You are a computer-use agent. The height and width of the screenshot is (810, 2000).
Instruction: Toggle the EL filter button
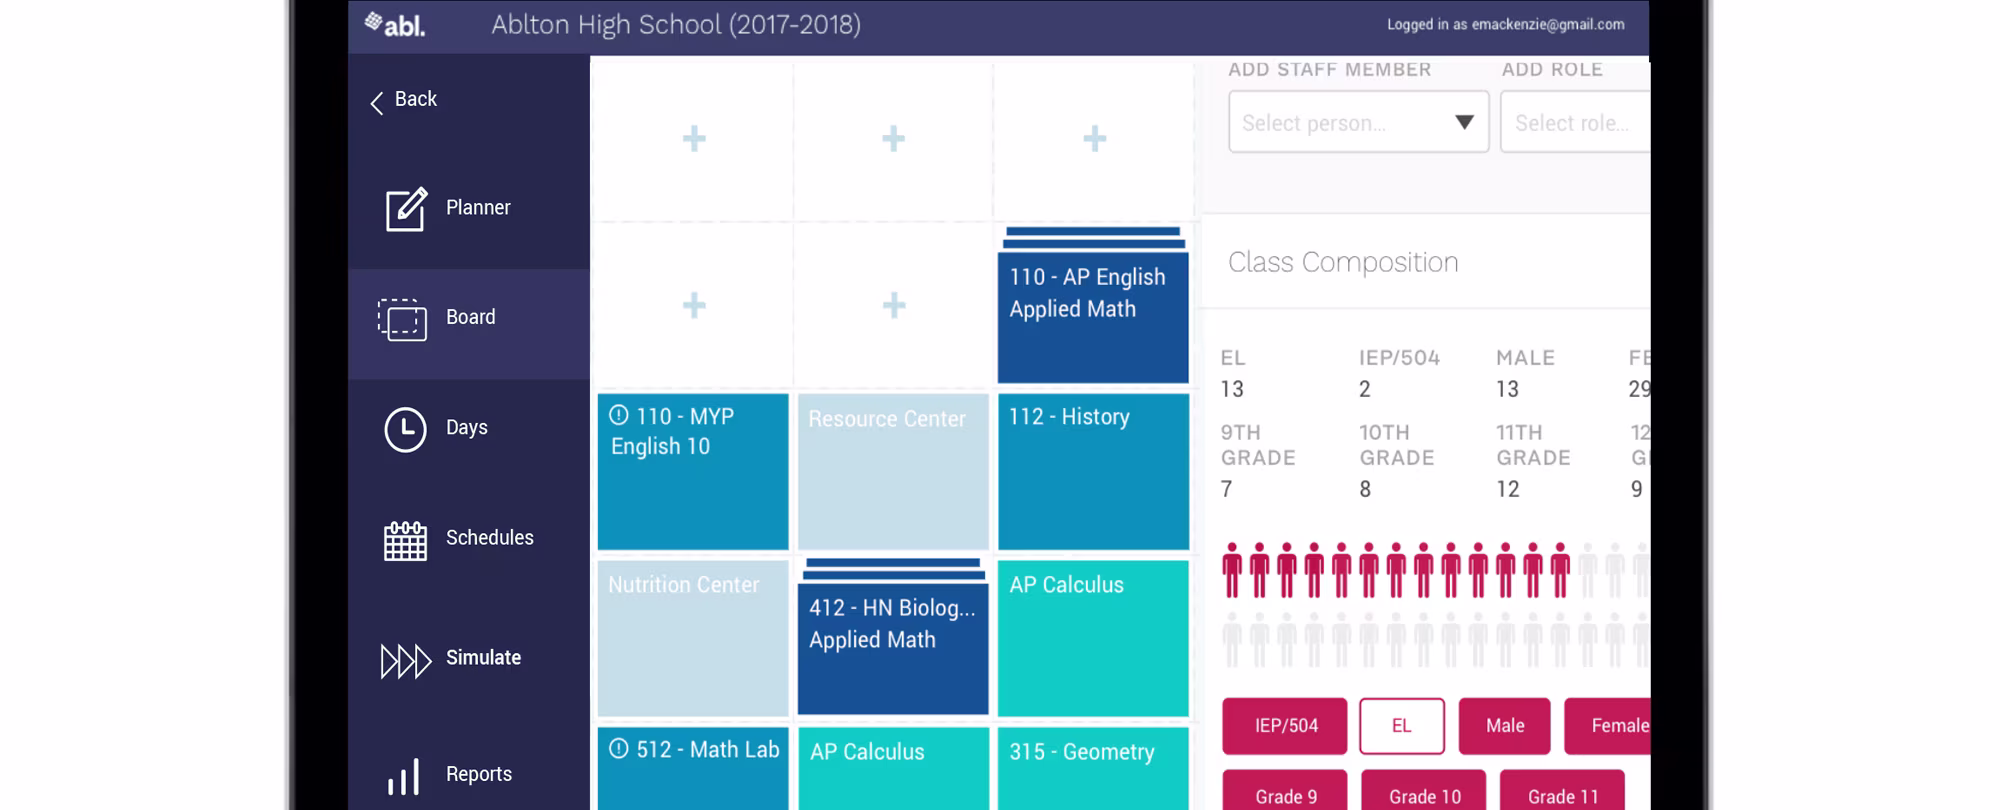pyautogui.click(x=1401, y=726)
